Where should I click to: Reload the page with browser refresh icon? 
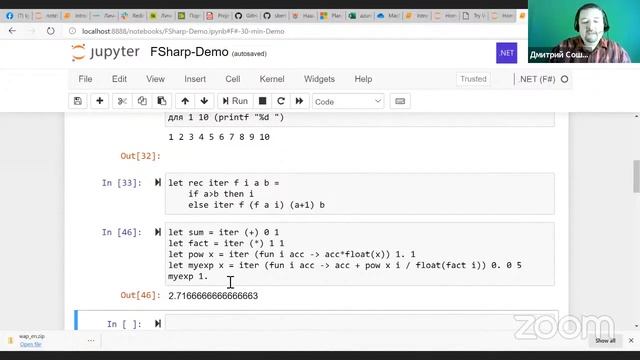50,31
